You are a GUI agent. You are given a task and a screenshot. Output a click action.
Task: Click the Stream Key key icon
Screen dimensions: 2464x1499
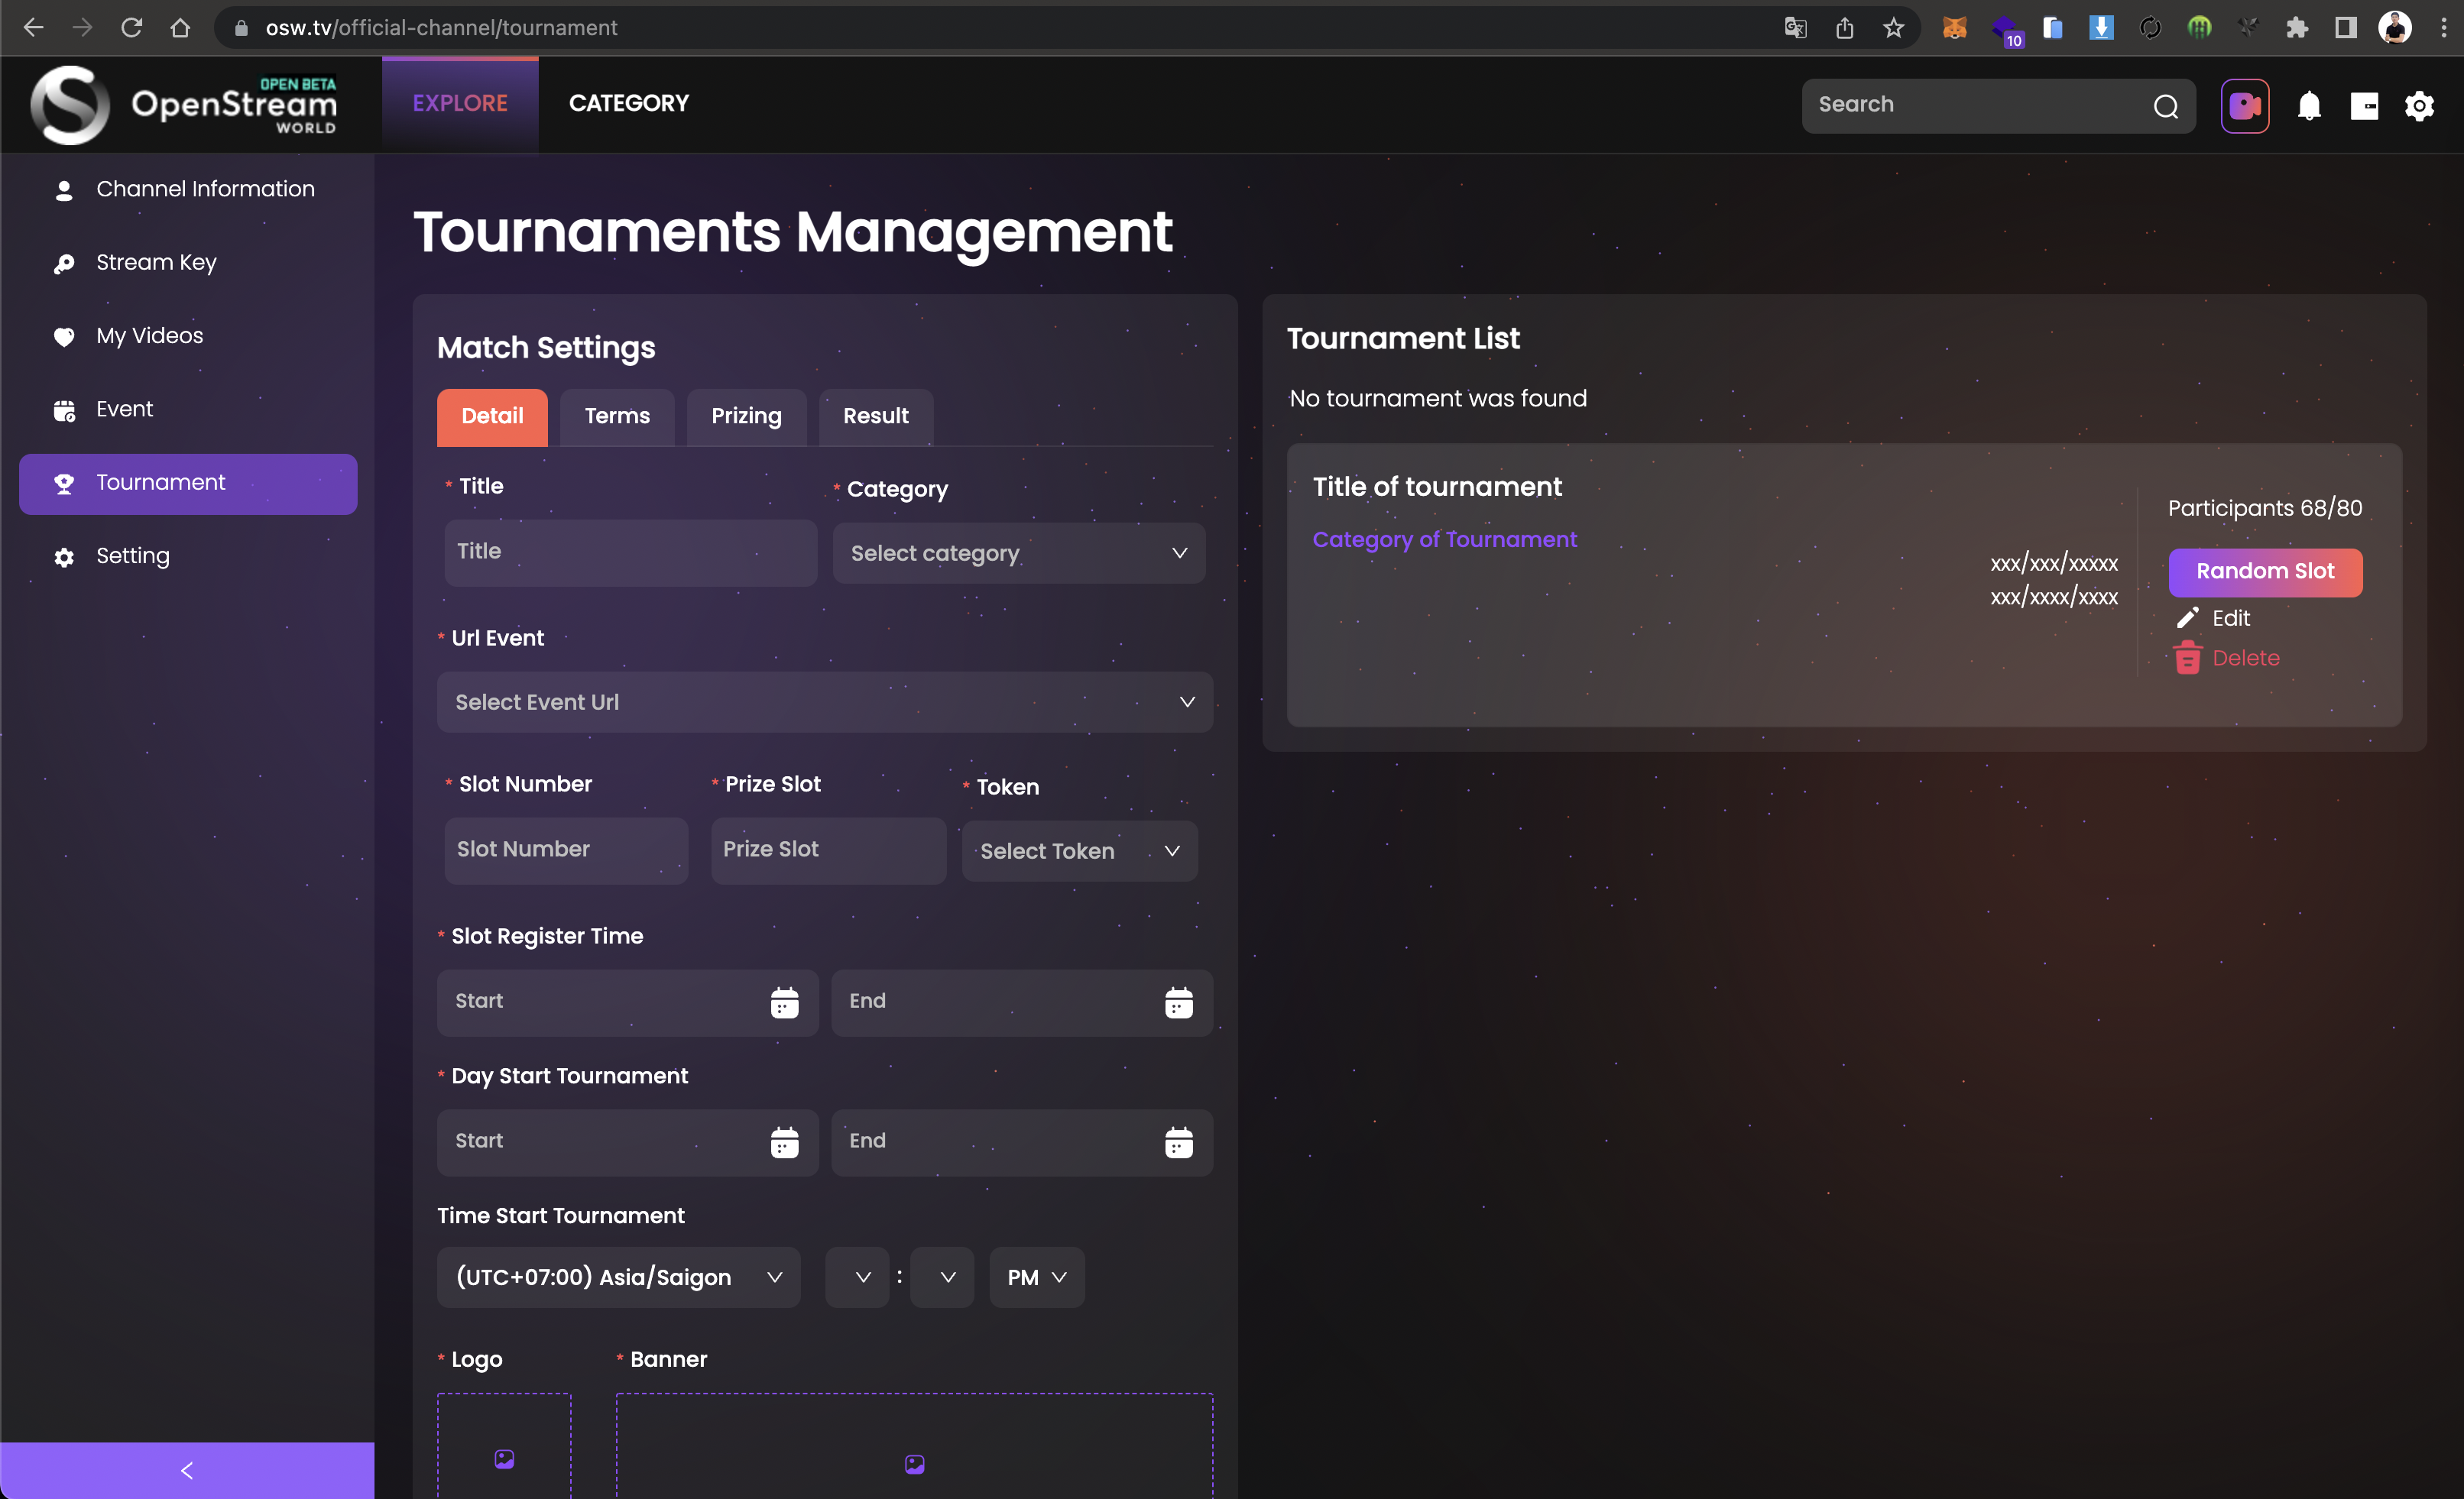pyautogui.click(x=64, y=263)
